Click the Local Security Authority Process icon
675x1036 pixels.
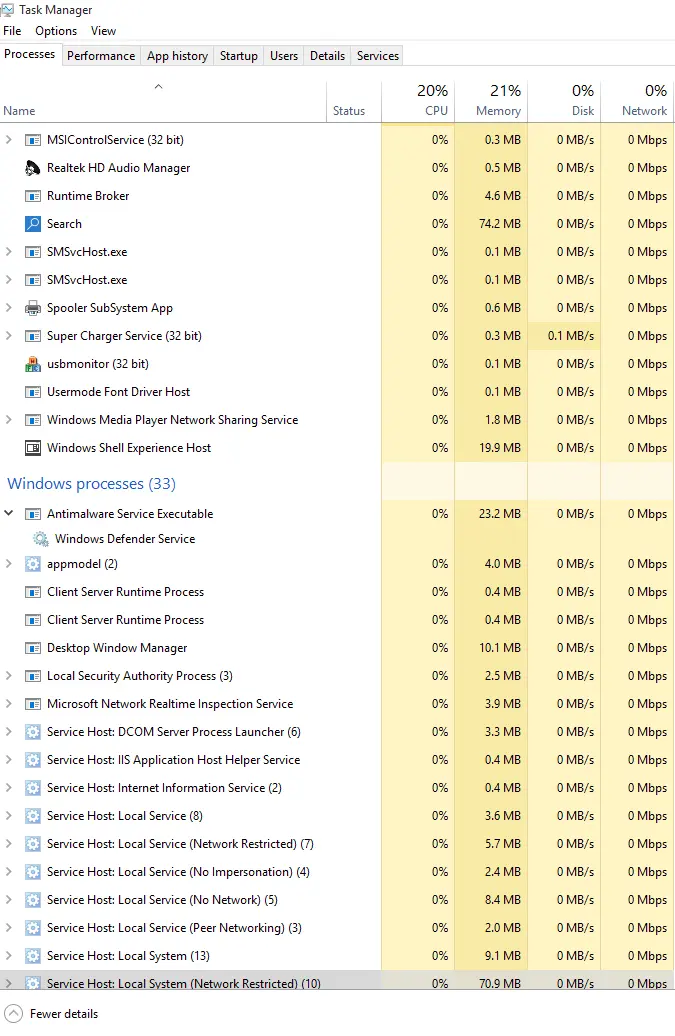click(32, 676)
